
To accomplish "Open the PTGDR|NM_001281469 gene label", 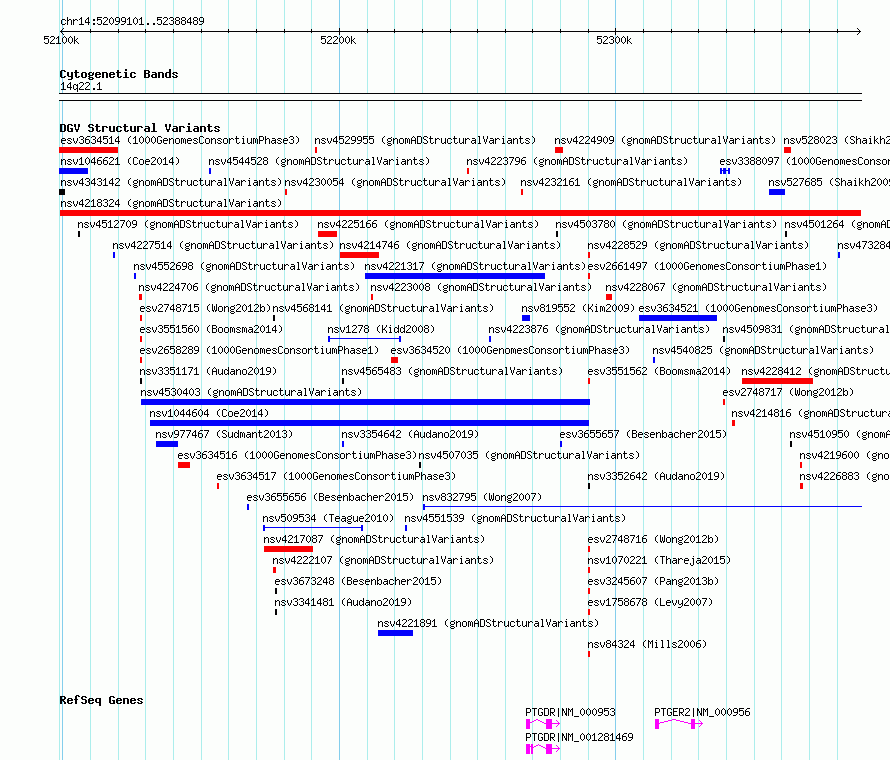I will click(579, 737).
